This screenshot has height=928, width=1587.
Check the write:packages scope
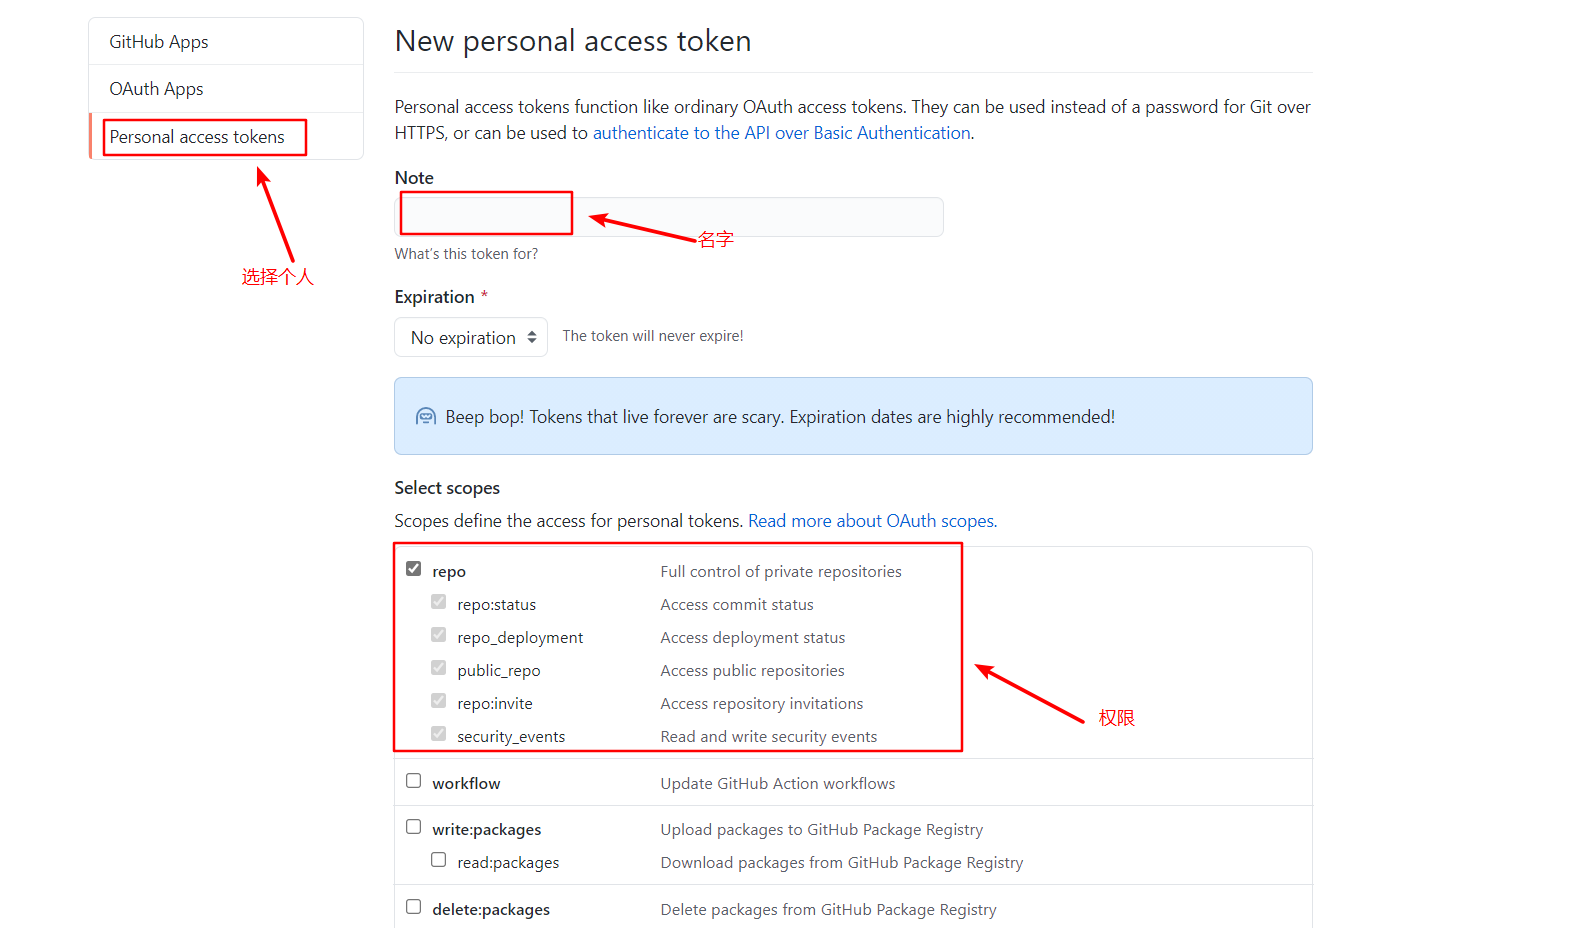pos(414,827)
